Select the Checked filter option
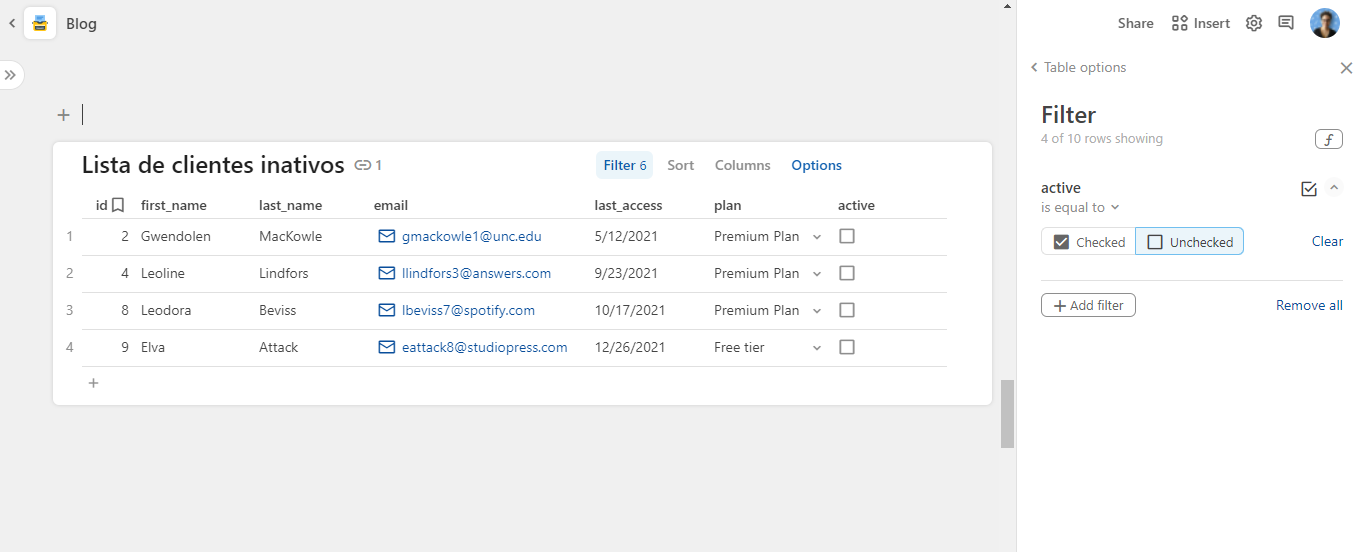 [1088, 242]
